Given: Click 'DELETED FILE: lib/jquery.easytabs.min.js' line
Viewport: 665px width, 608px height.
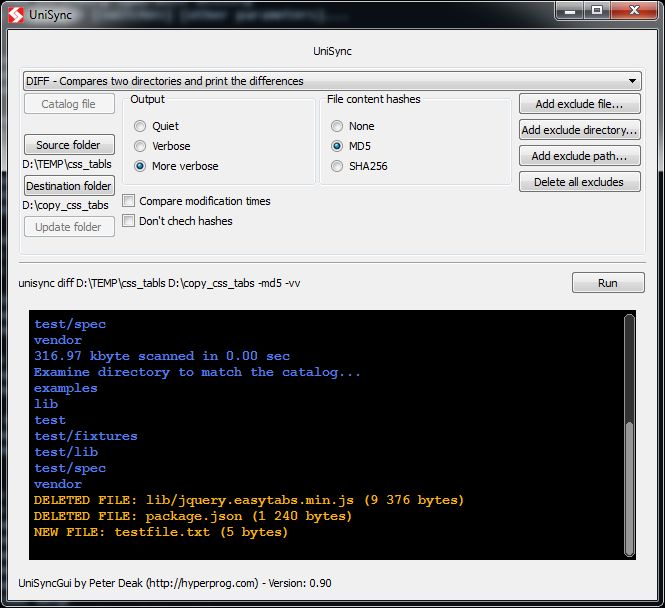Looking at the screenshot, I should [249, 500].
